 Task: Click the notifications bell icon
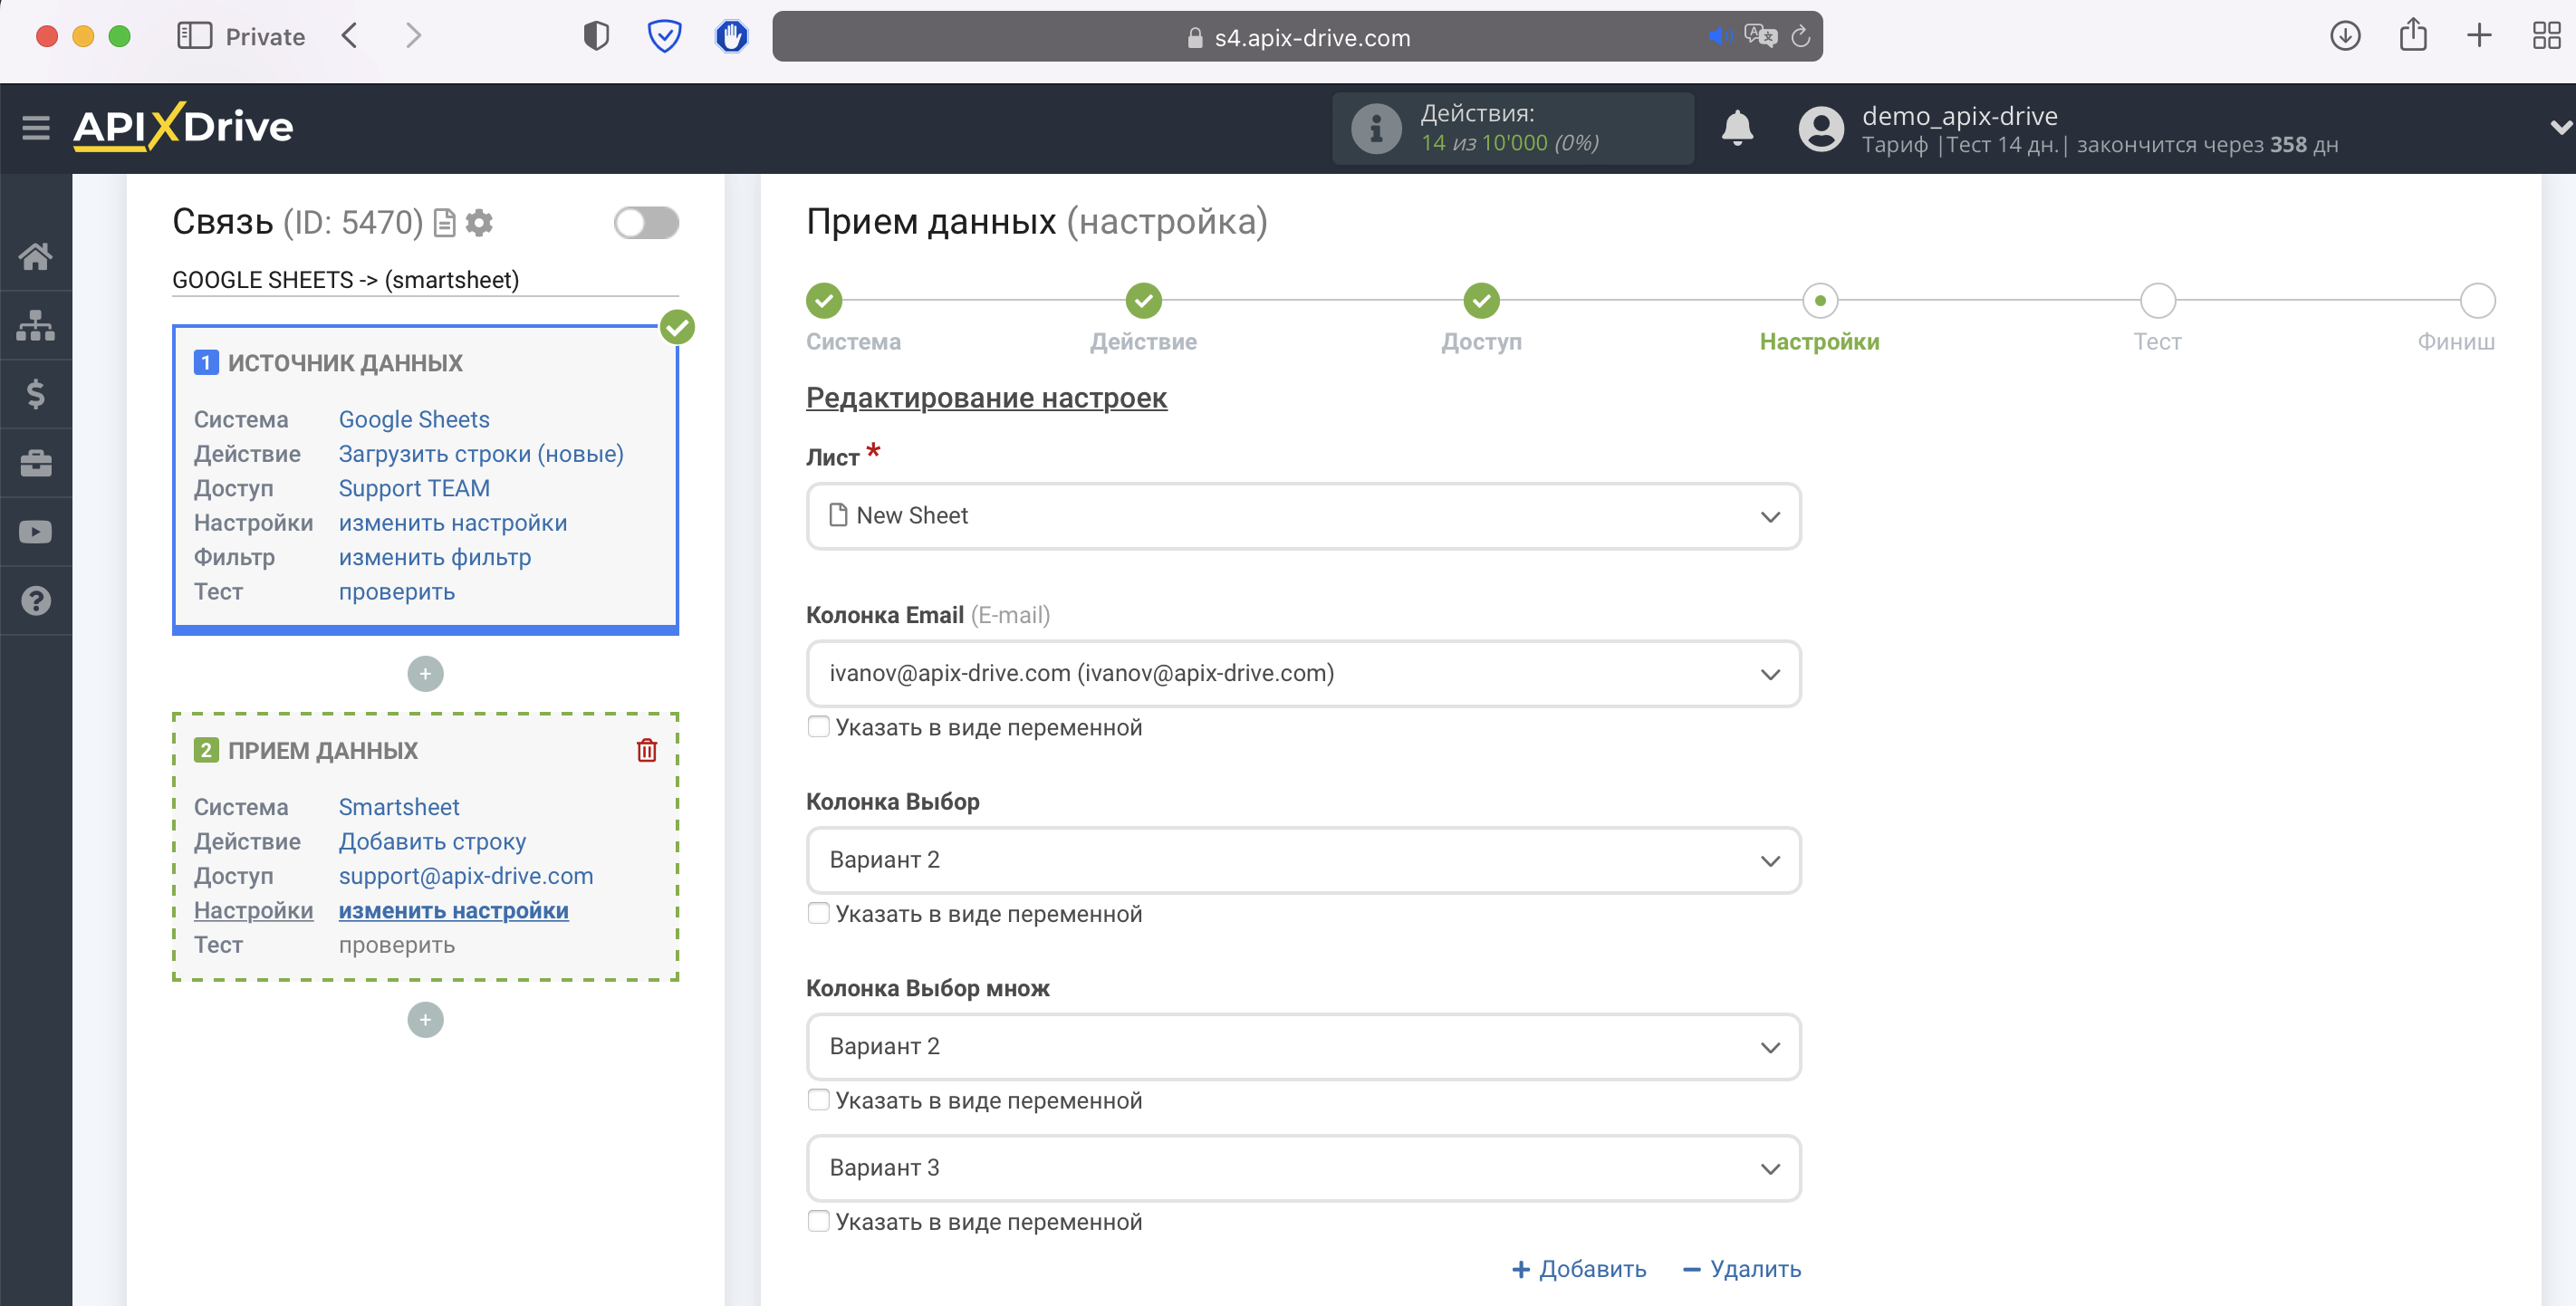click(1737, 128)
